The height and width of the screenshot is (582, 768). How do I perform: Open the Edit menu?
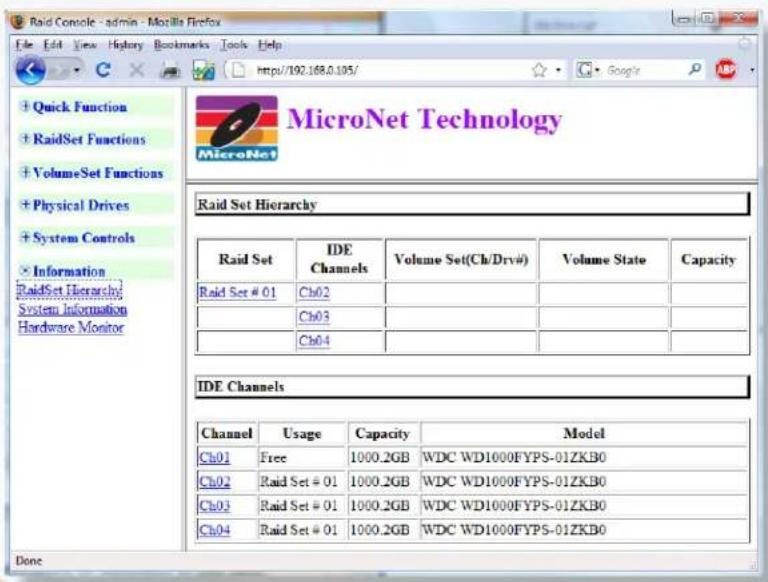click(x=53, y=45)
